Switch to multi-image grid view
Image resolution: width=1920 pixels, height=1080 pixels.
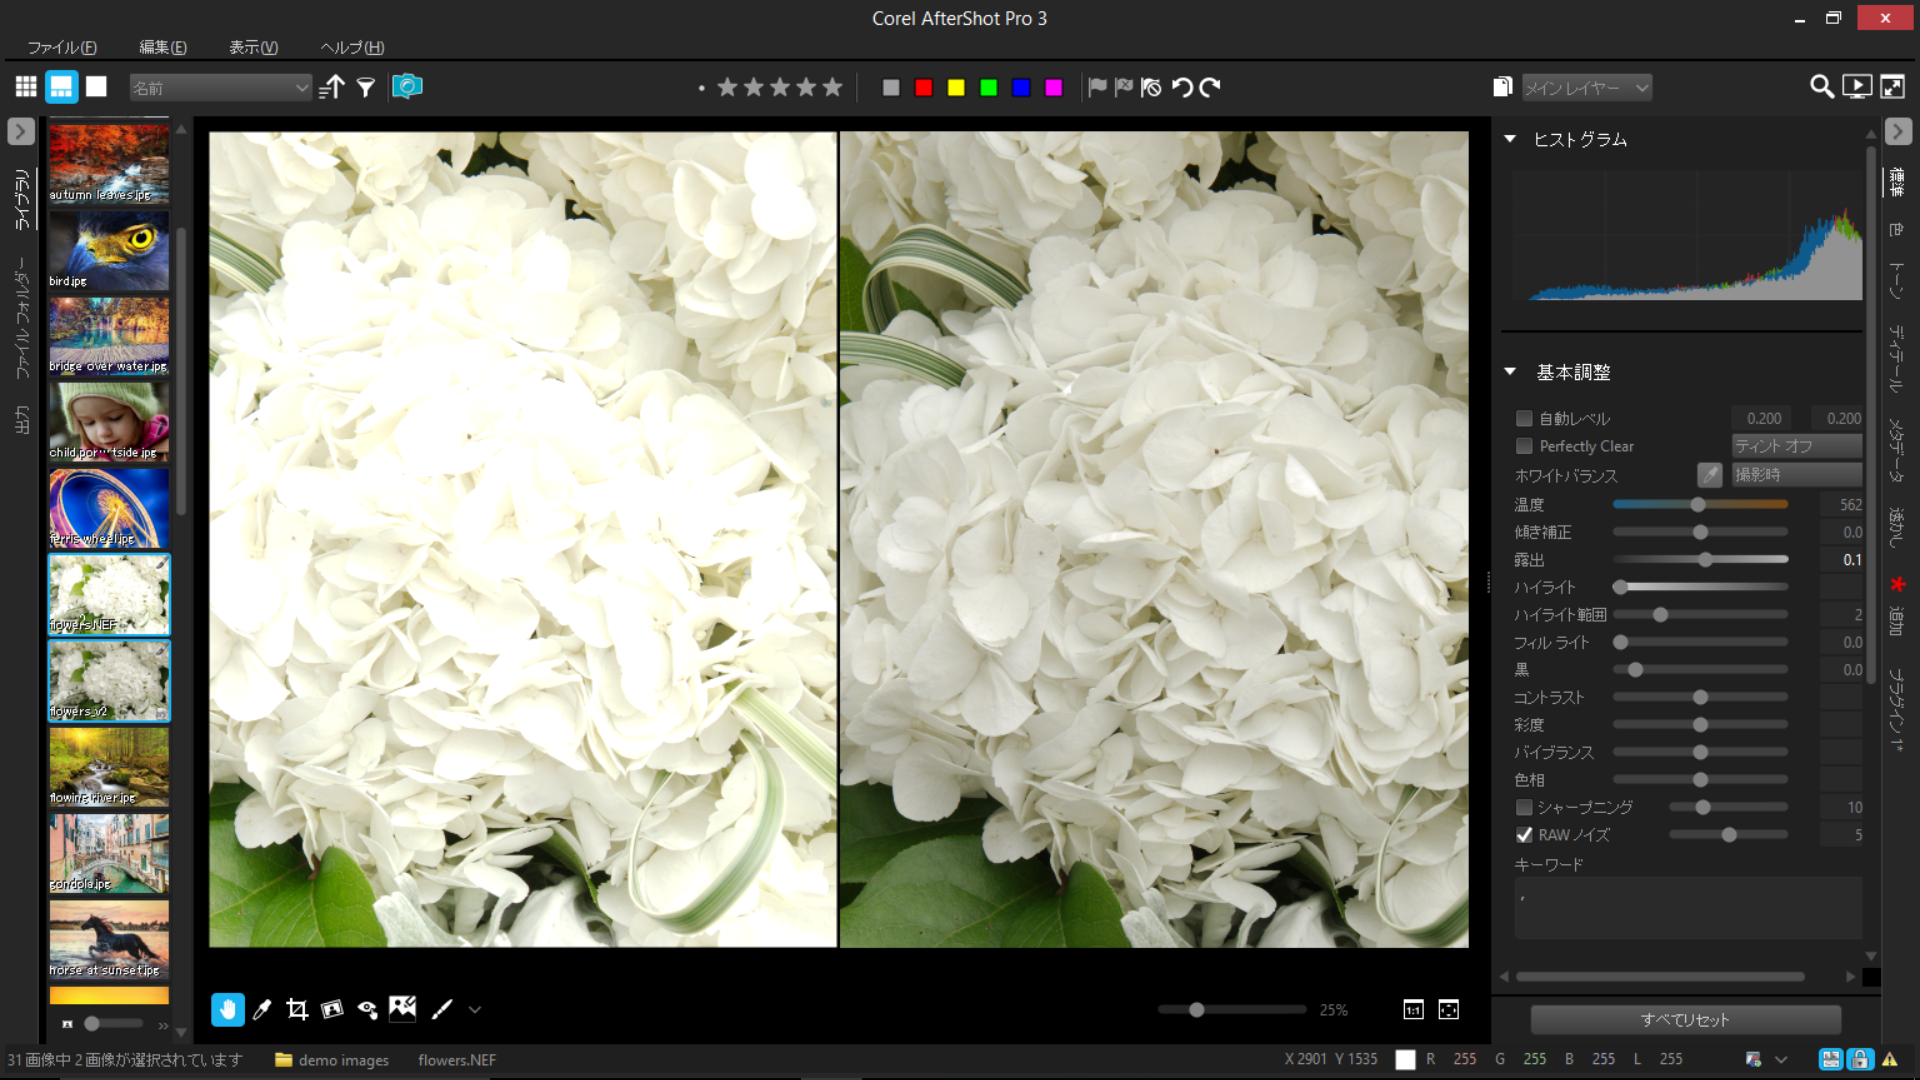[x=26, y=87]
